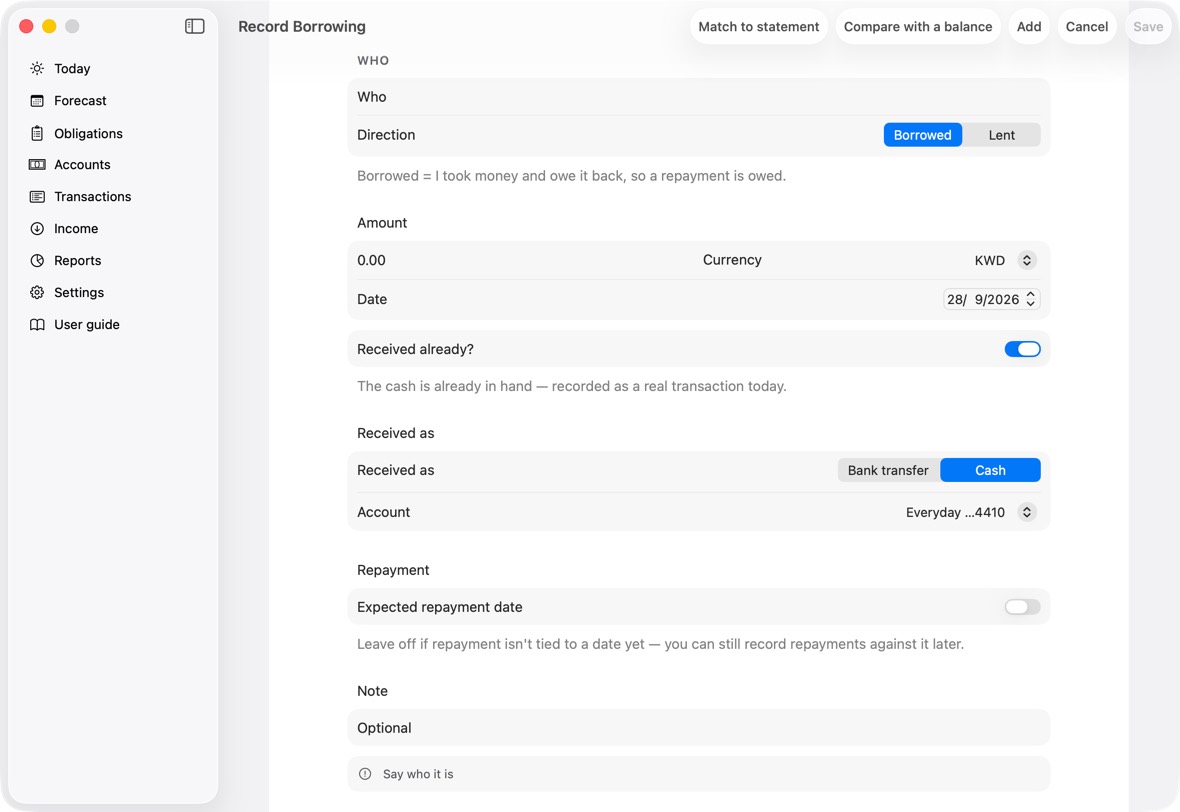Open Transactions in sidebar
The width and height of the screenshot is (1180, 812).
coord(113,196)
